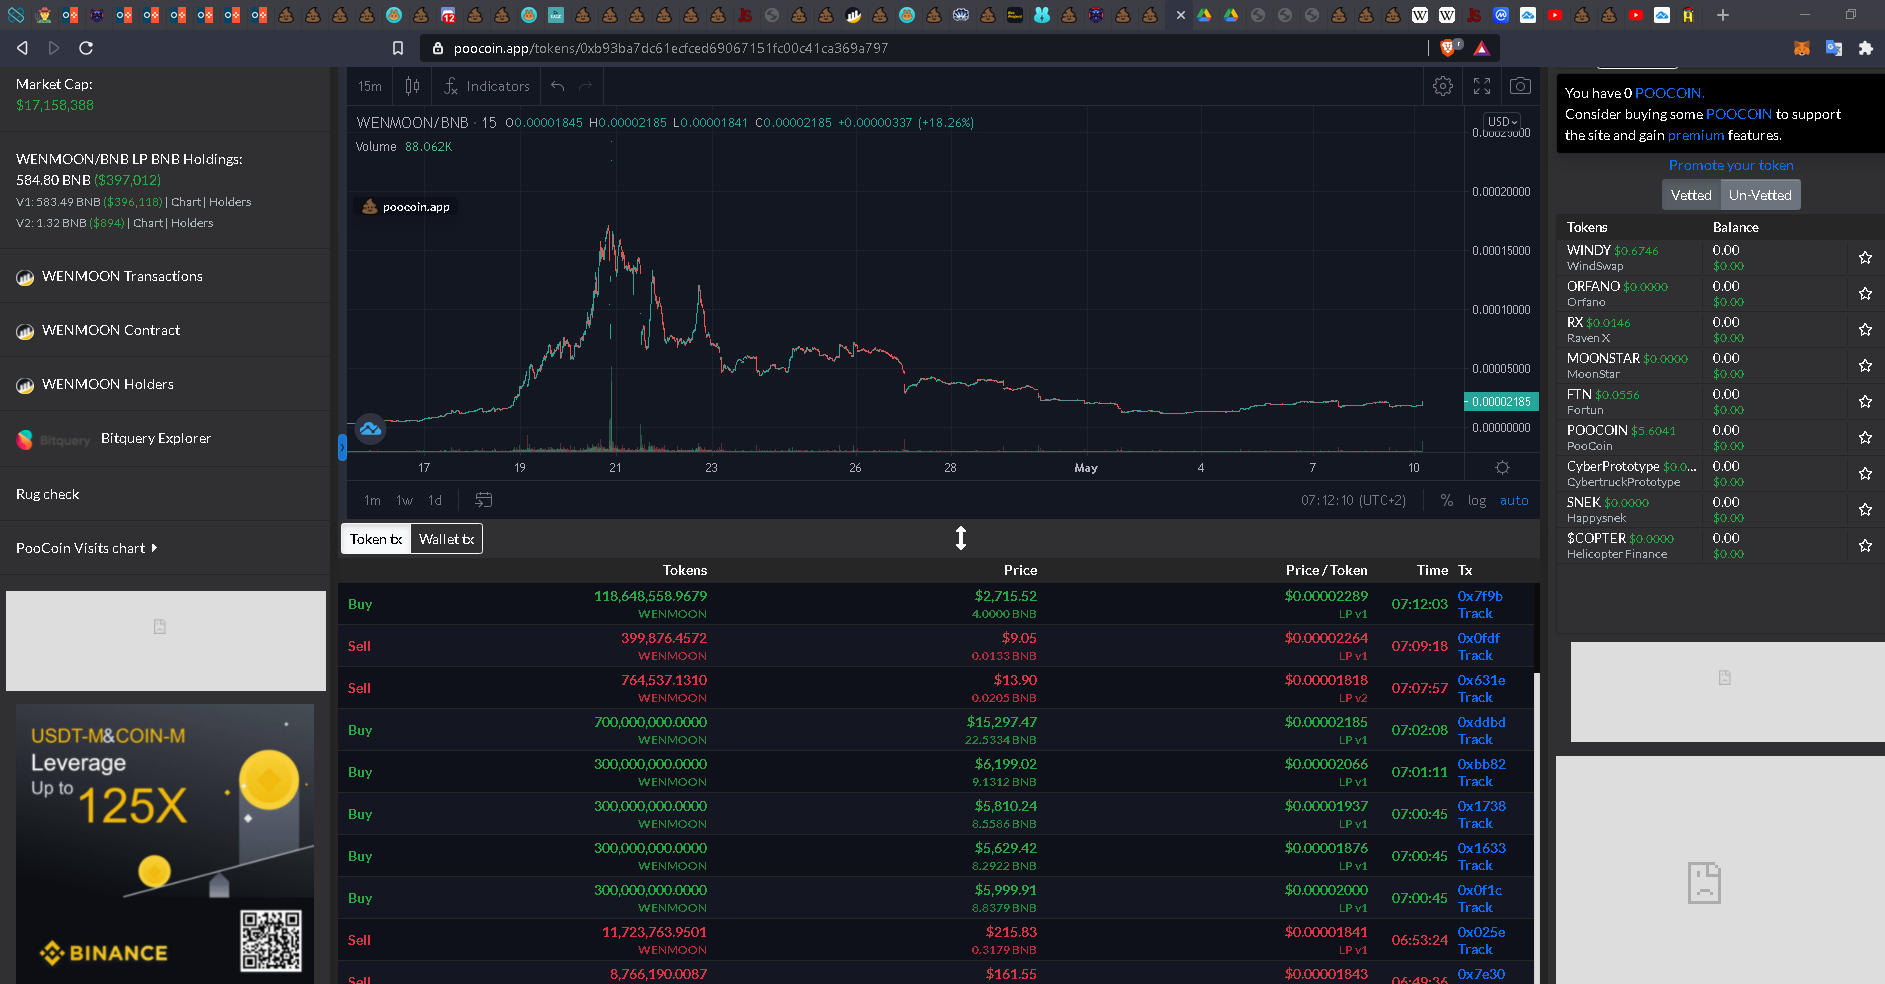Image resolution: width=1885 pixels, height=984 pixels.
Task: Toggle the star for RX RavenX
Action: [1865, 330]
